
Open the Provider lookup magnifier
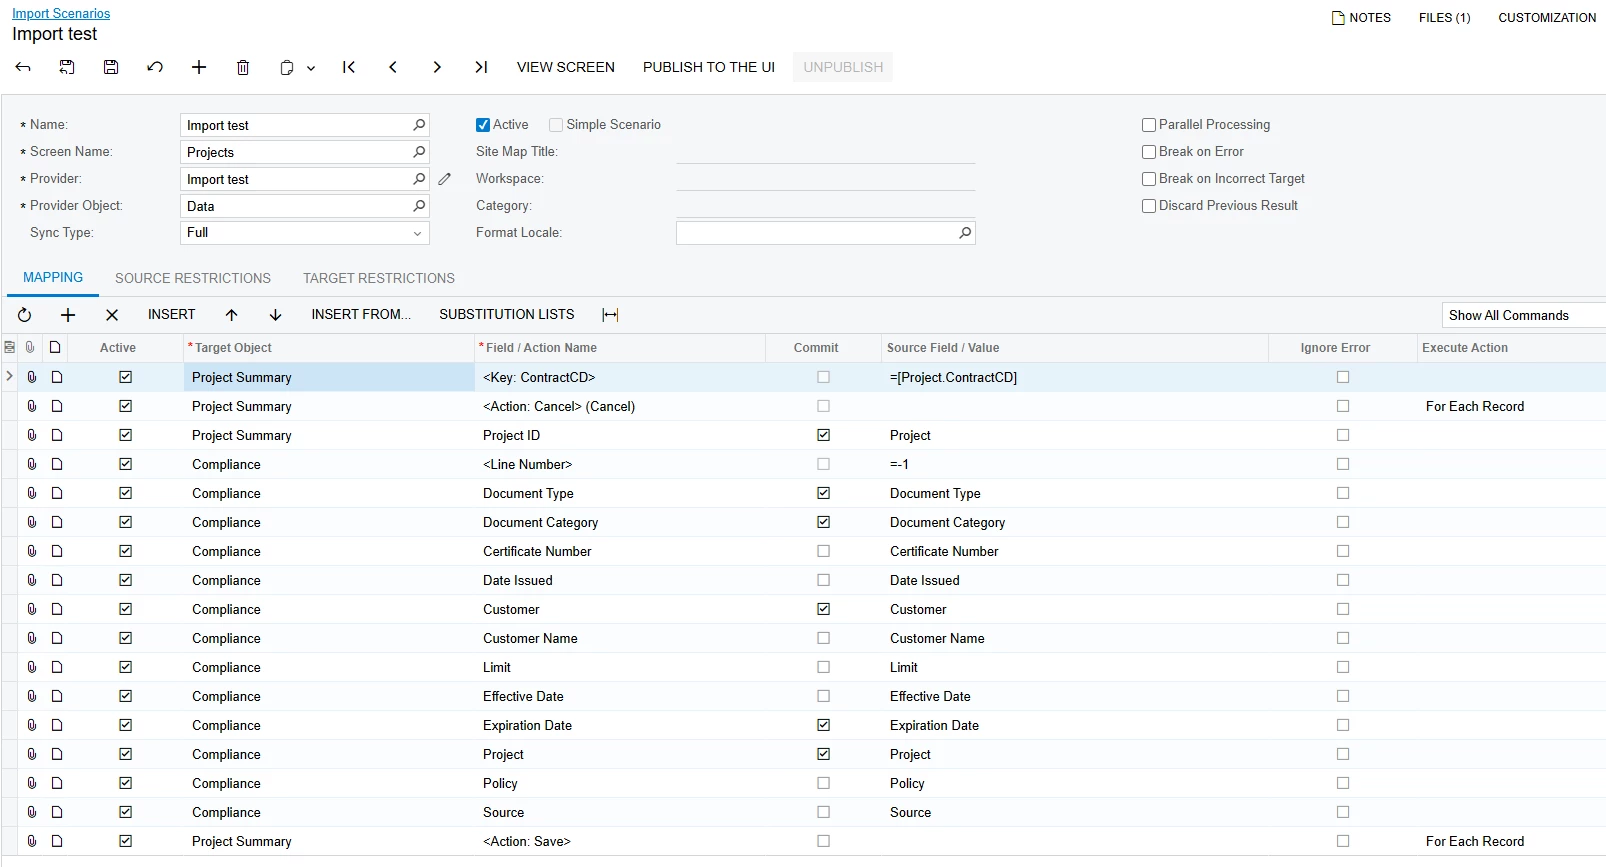pos(419,179)
